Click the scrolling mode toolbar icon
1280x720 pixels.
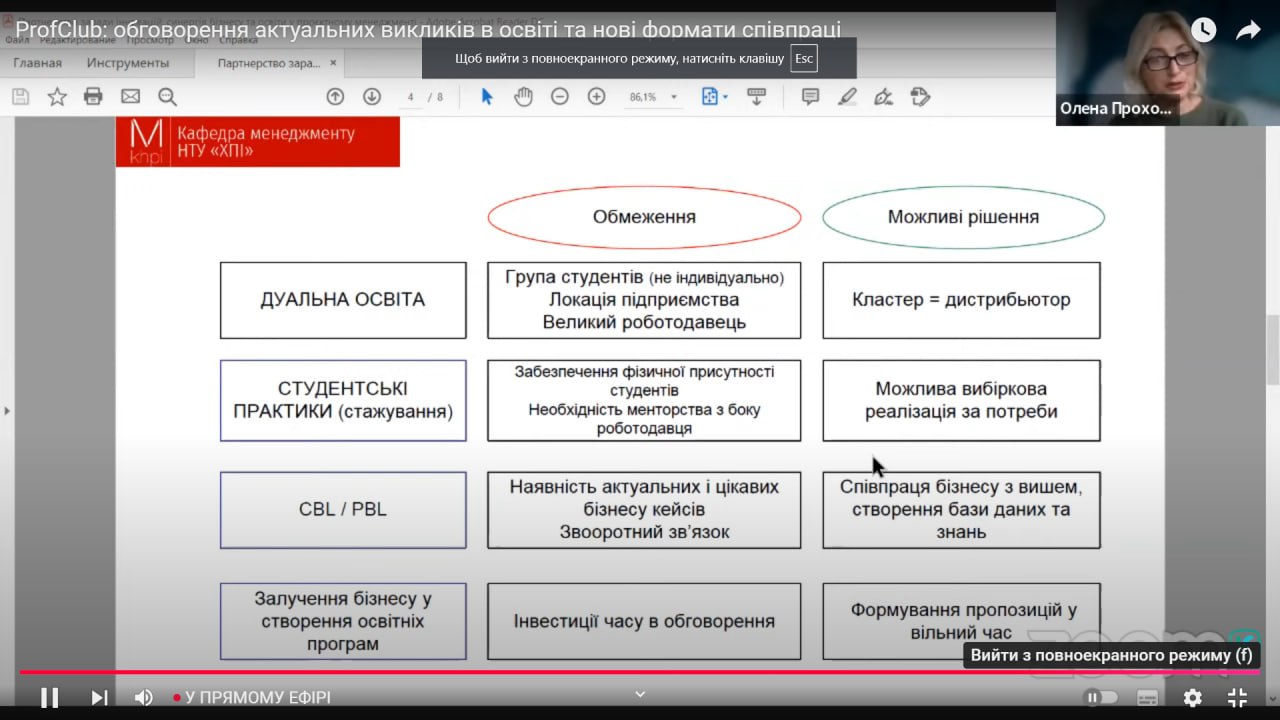[x=756, y=97]
